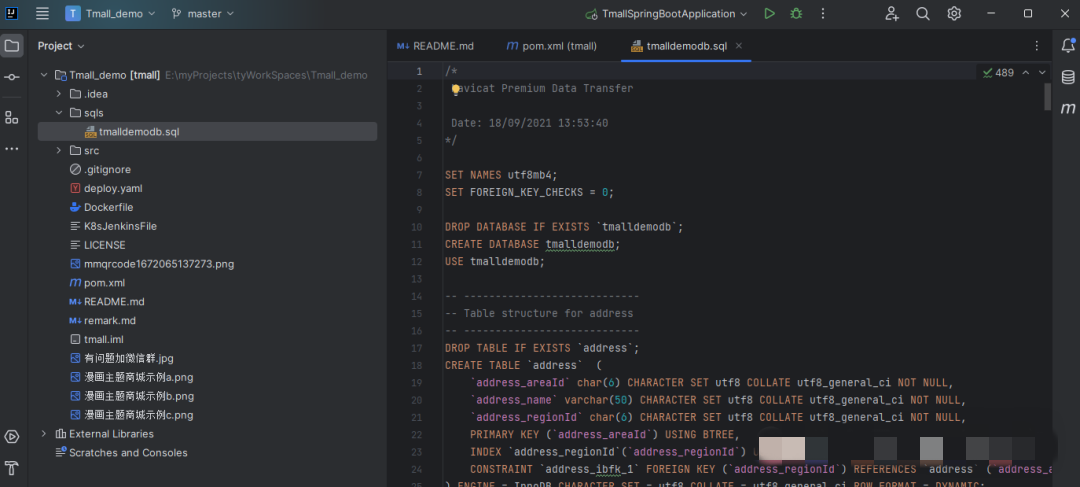Click 'SET NAMES utf8mb4;' on line 7

501,175
